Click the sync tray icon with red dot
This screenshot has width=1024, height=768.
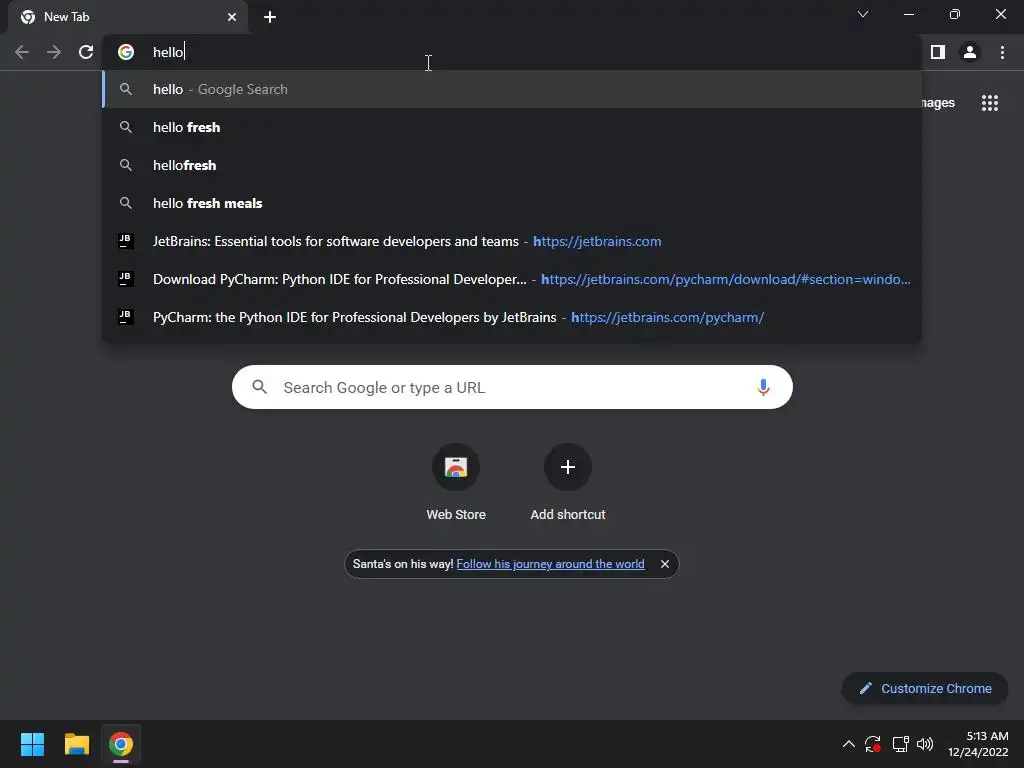coord(873,744)
